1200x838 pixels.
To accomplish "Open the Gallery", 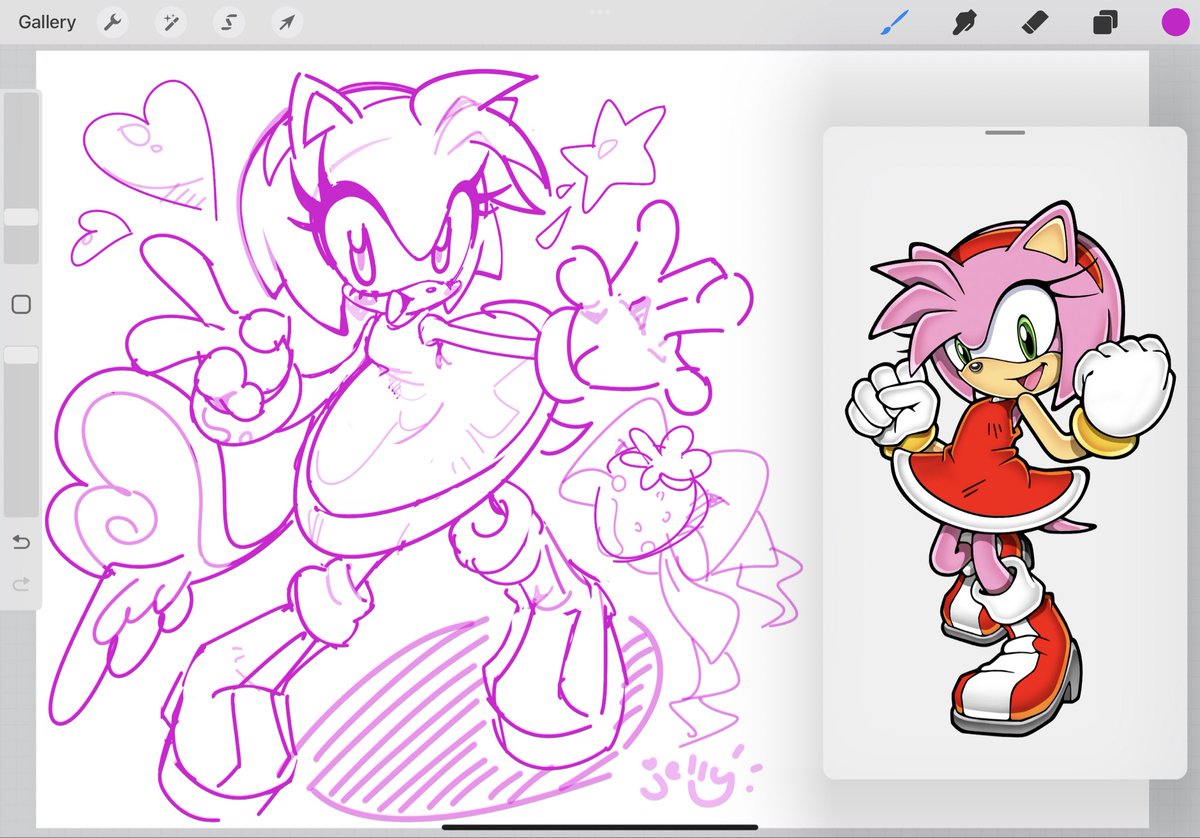I will (47, 22).
